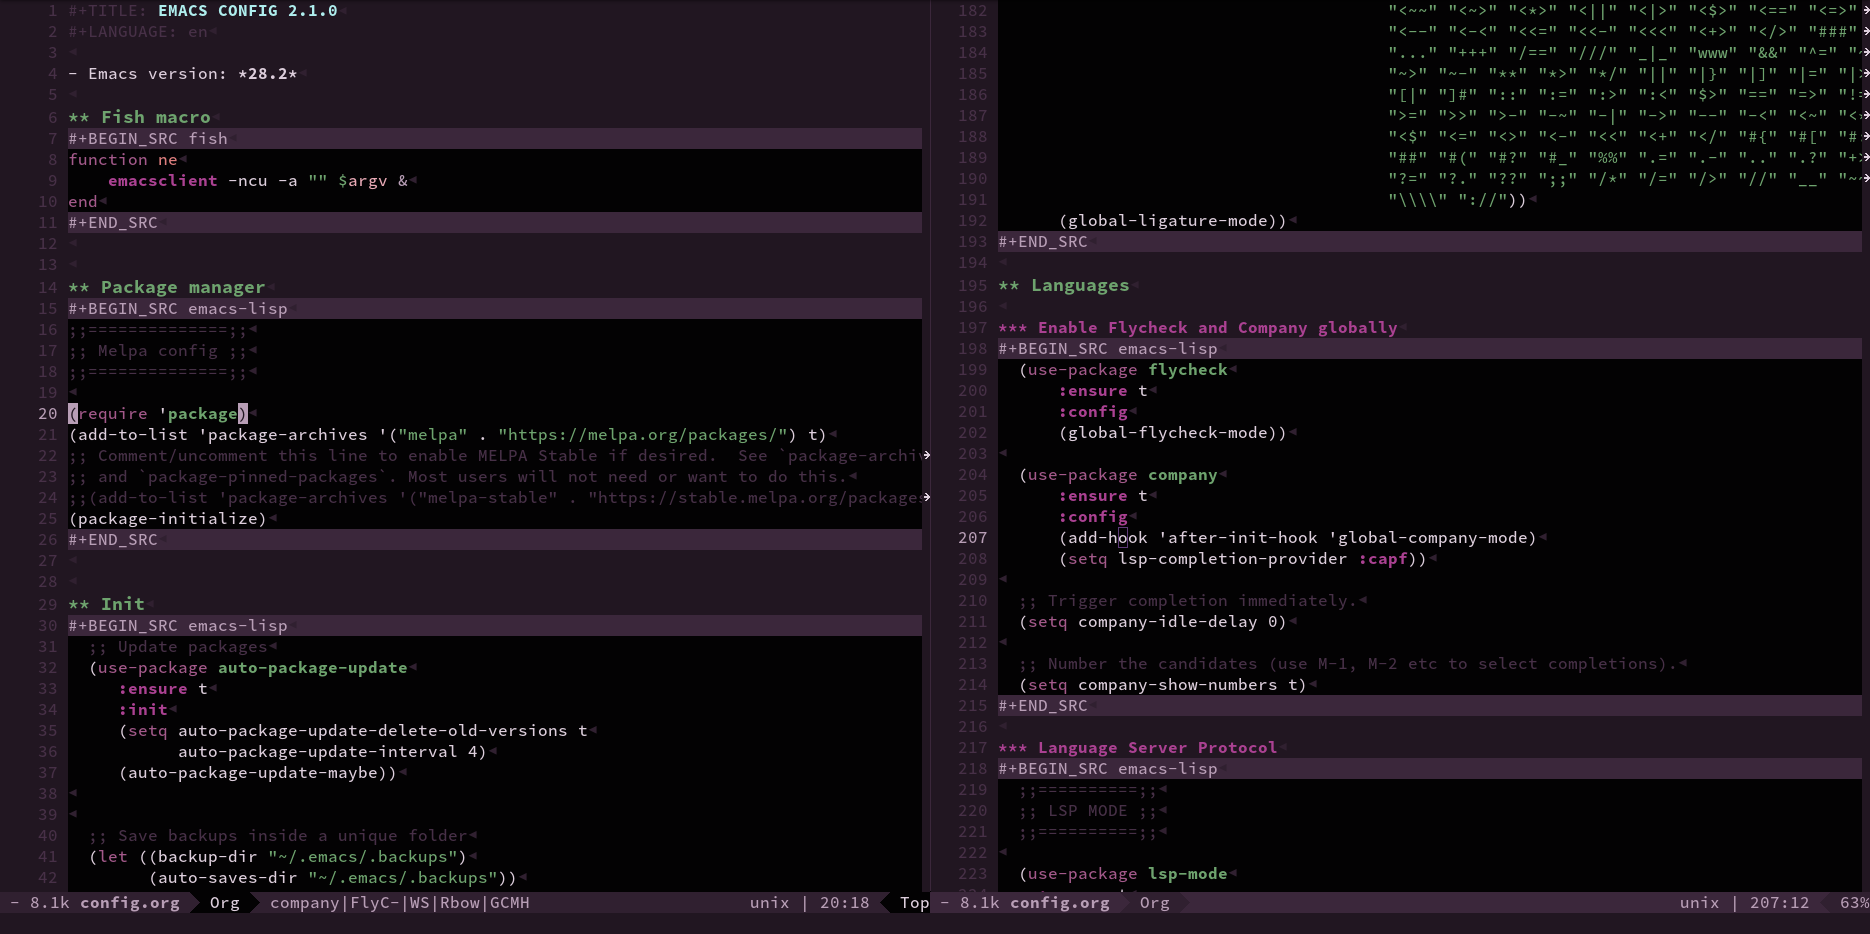Place cursor on #+TITLE: EMACS CONFIG 2.1.0 line
Viewport: 1870px width, 934px height.
(203, 11)
